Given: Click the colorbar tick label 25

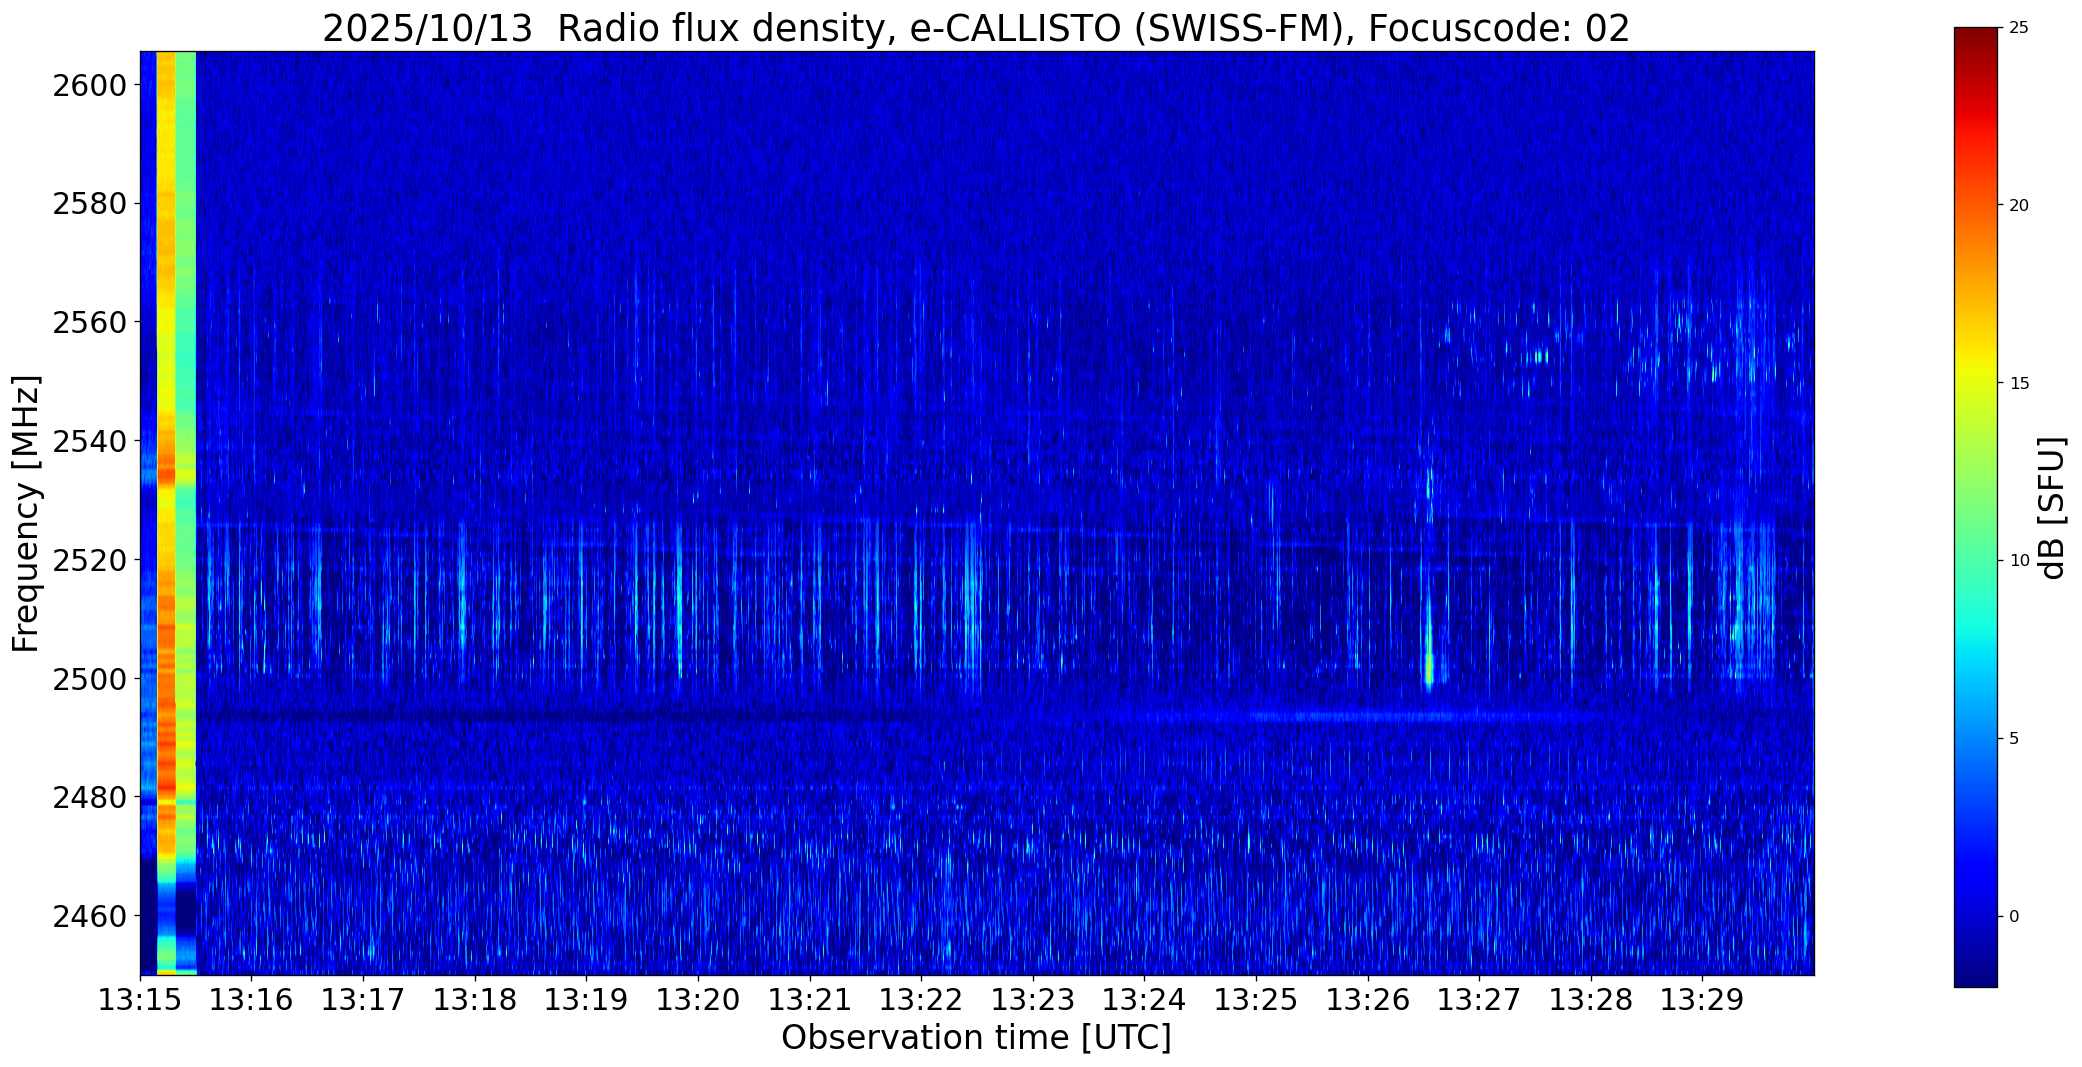Looking at the screenshot, I should point(2019,28).
